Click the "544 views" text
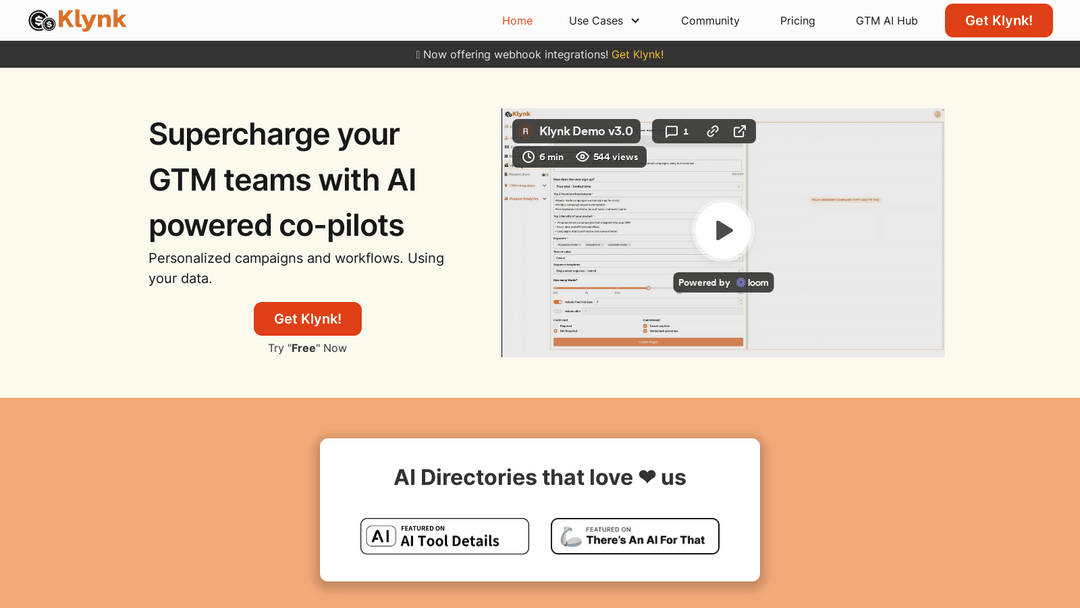1080x608 pixels. [x=616, y=157]
